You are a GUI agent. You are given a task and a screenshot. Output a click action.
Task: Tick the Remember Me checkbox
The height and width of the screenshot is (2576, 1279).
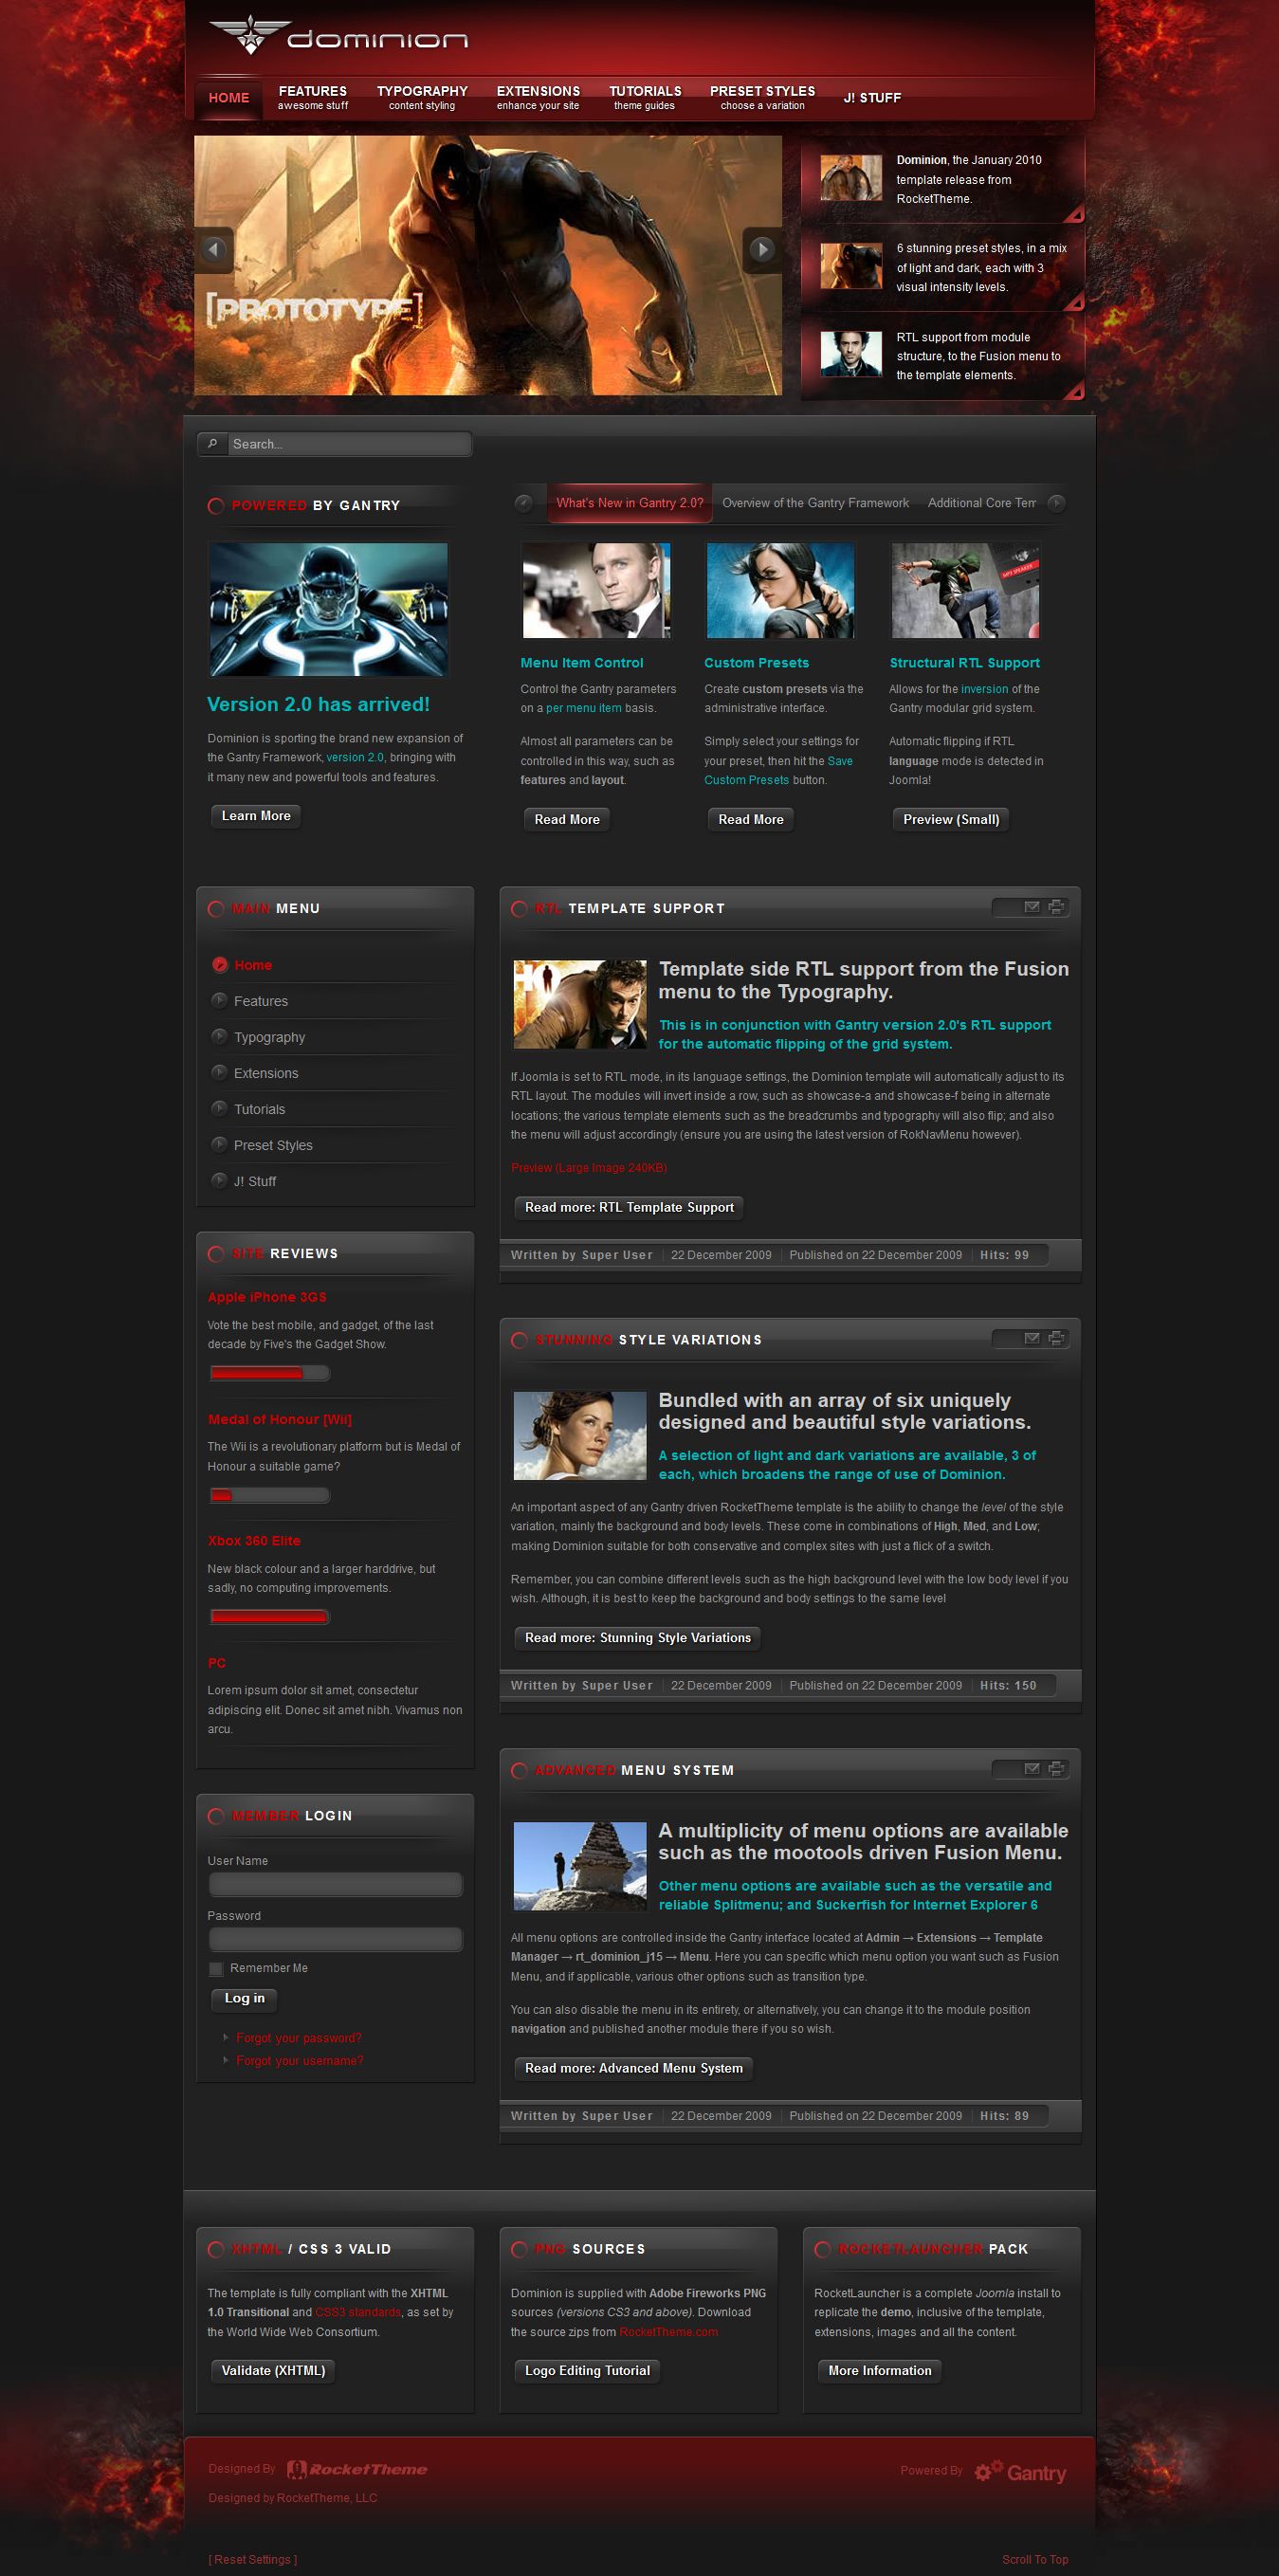click(x=216, y=1969)
